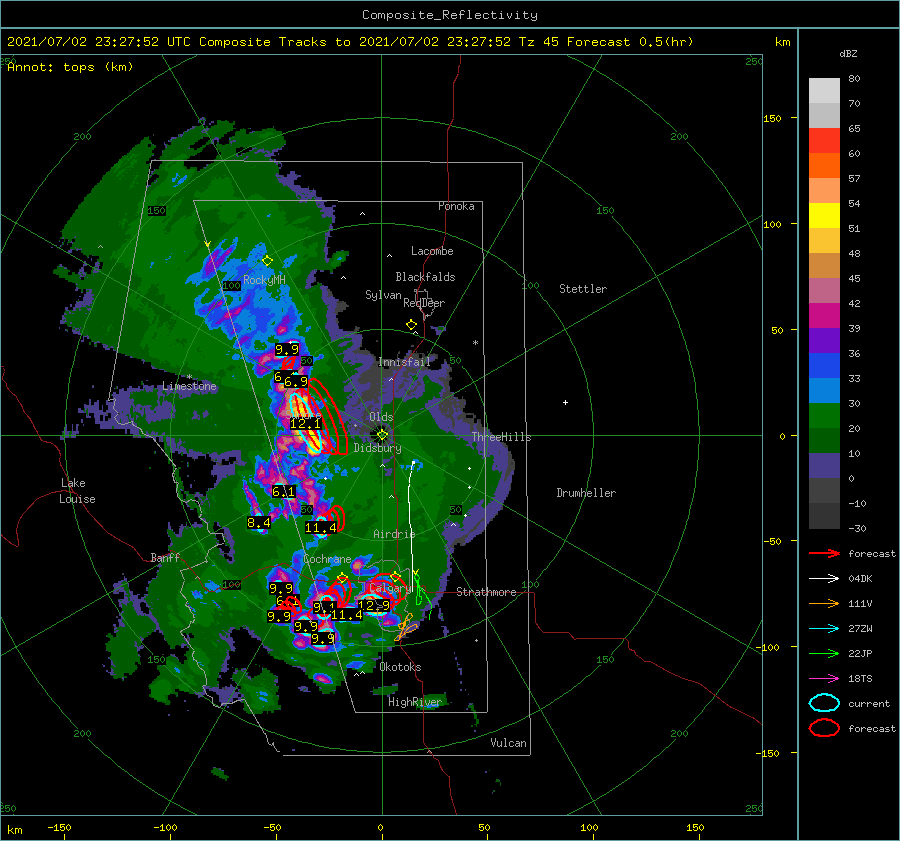The image size is (900, 841).
Task: Click the red forecast arrow legend icon
Action: (824, 553)
